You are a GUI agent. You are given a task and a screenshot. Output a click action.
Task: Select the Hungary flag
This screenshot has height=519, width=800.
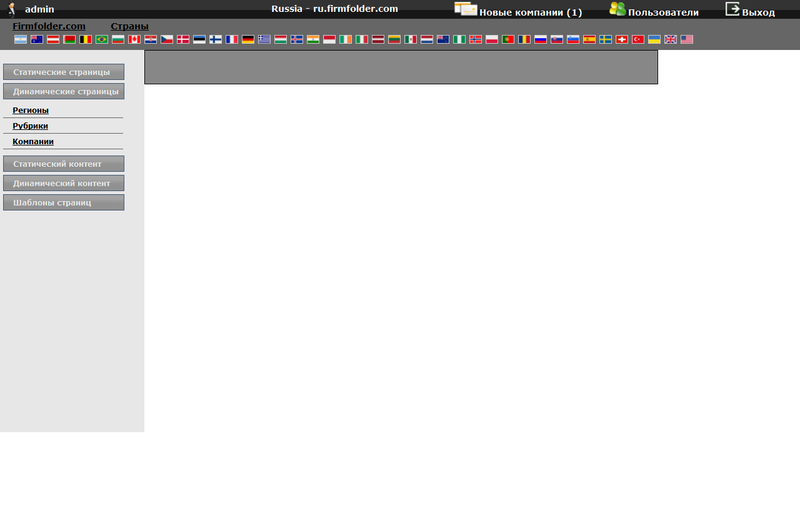[x=281, y=39]
